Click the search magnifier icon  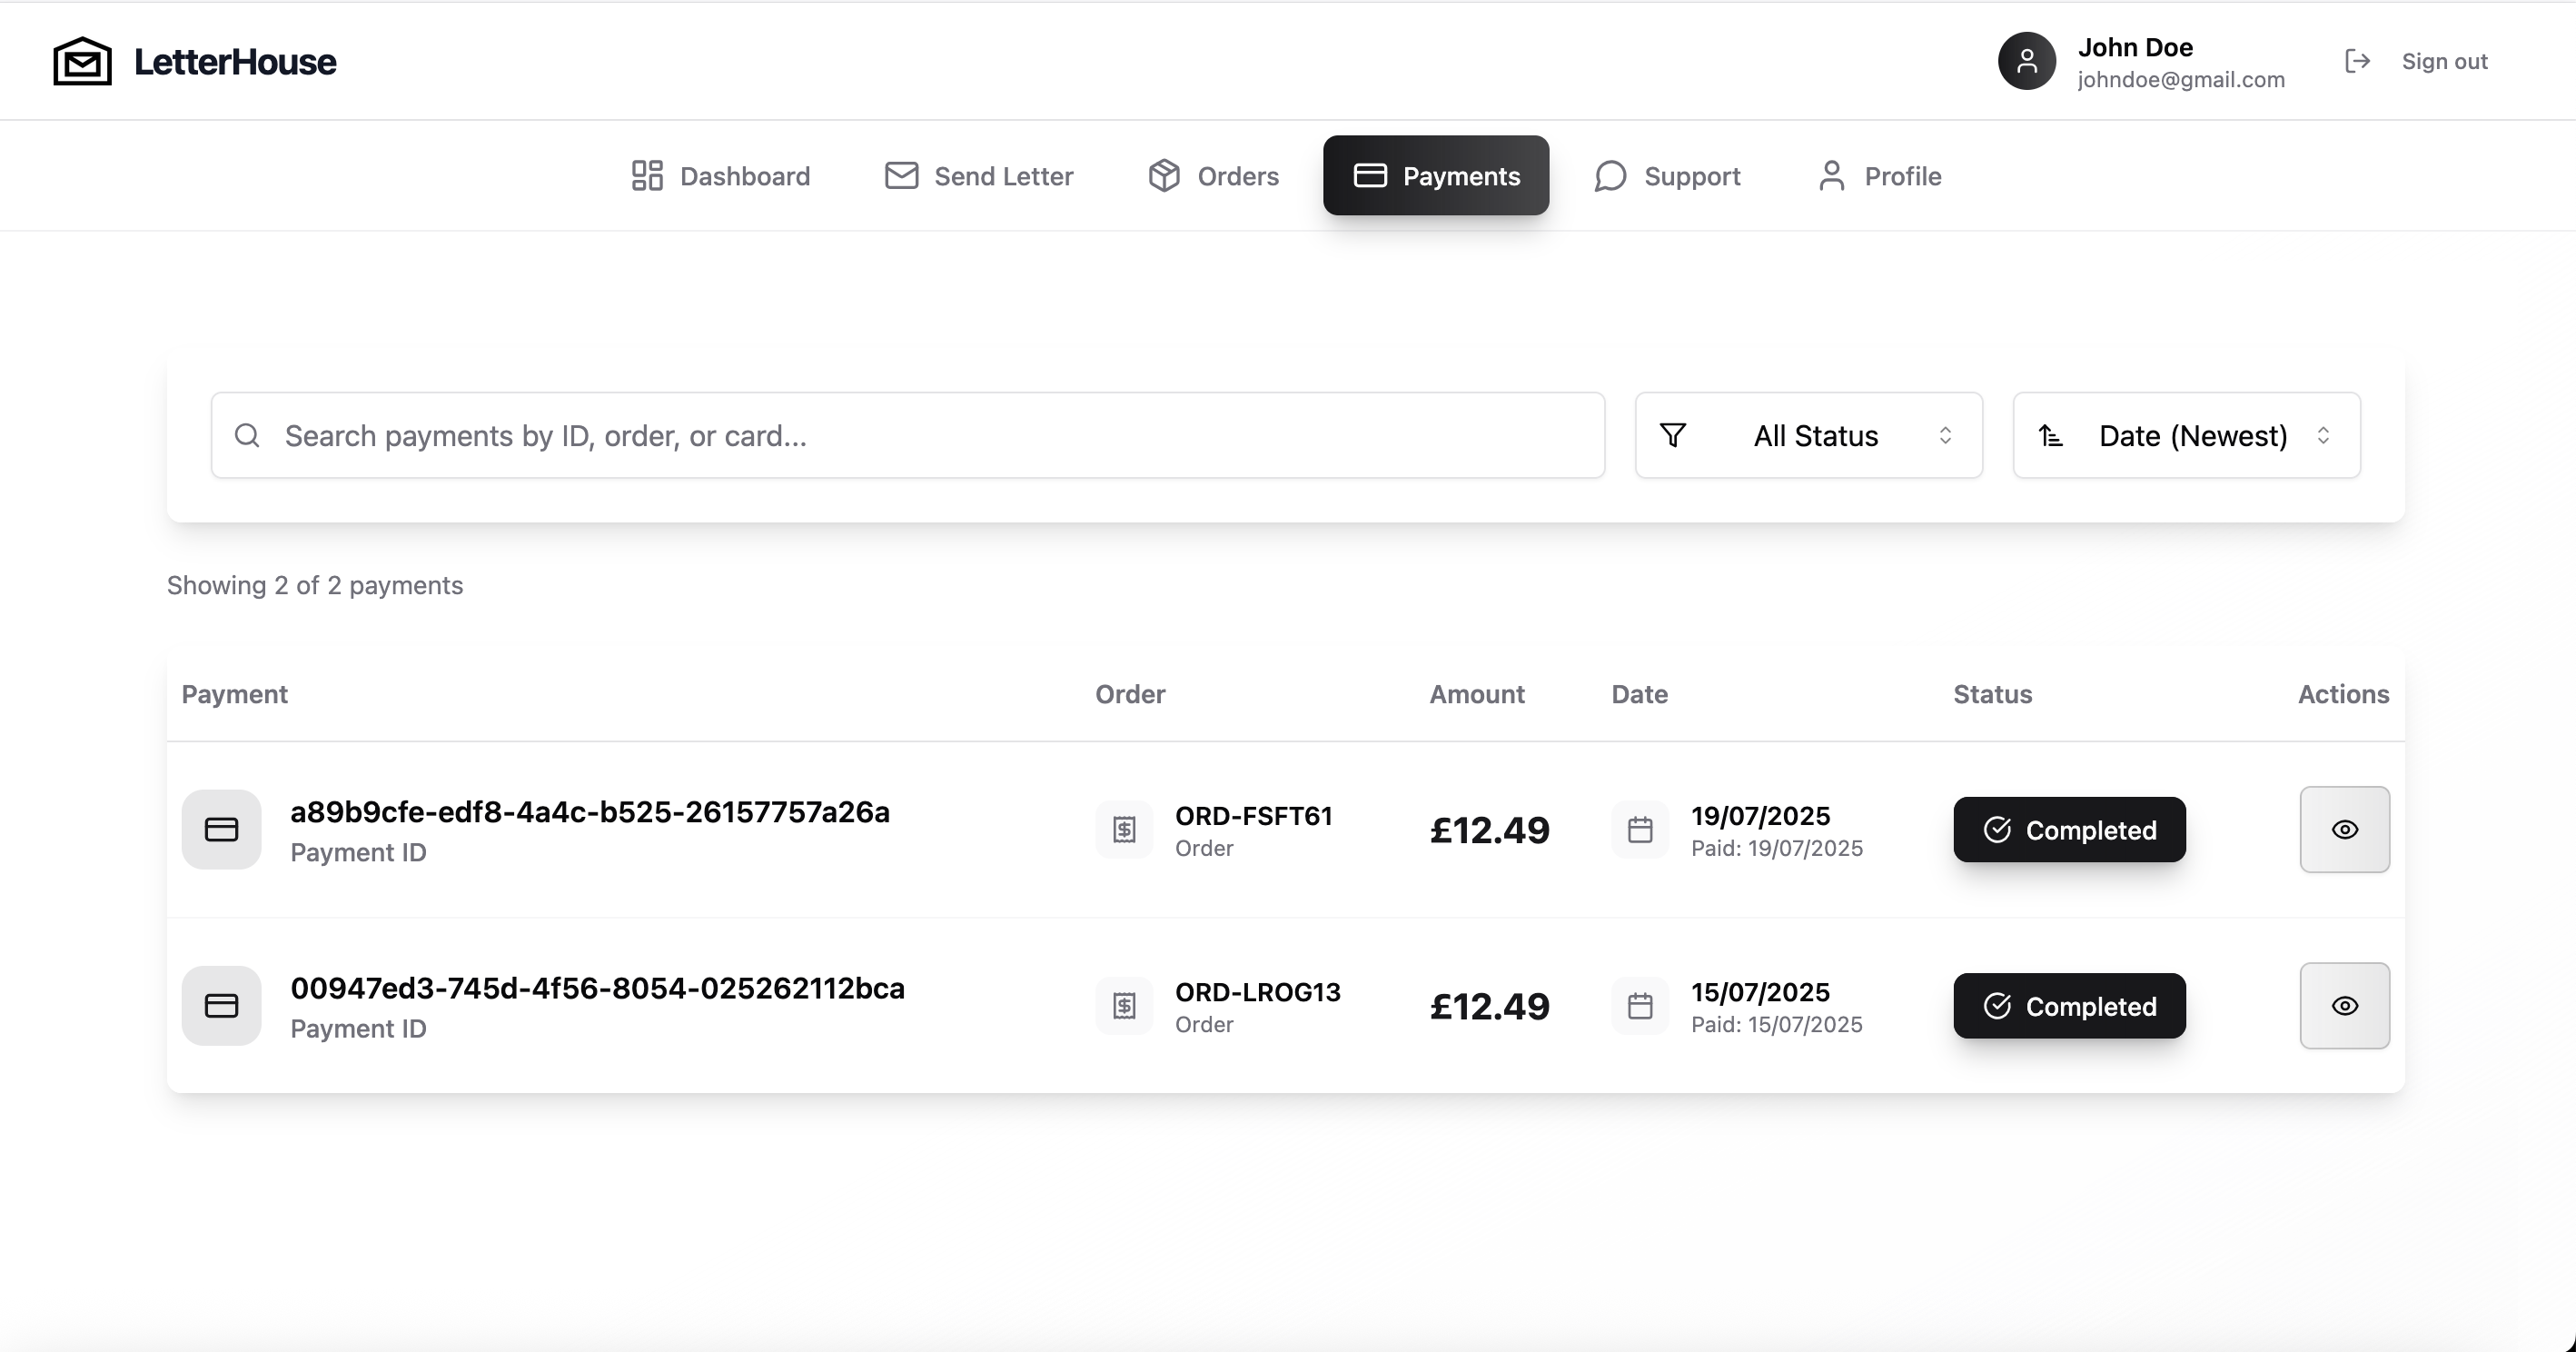click(247, 436)
